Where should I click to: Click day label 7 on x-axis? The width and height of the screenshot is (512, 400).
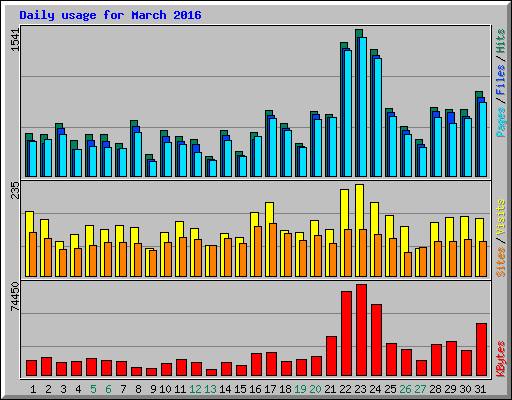[123, 389]
